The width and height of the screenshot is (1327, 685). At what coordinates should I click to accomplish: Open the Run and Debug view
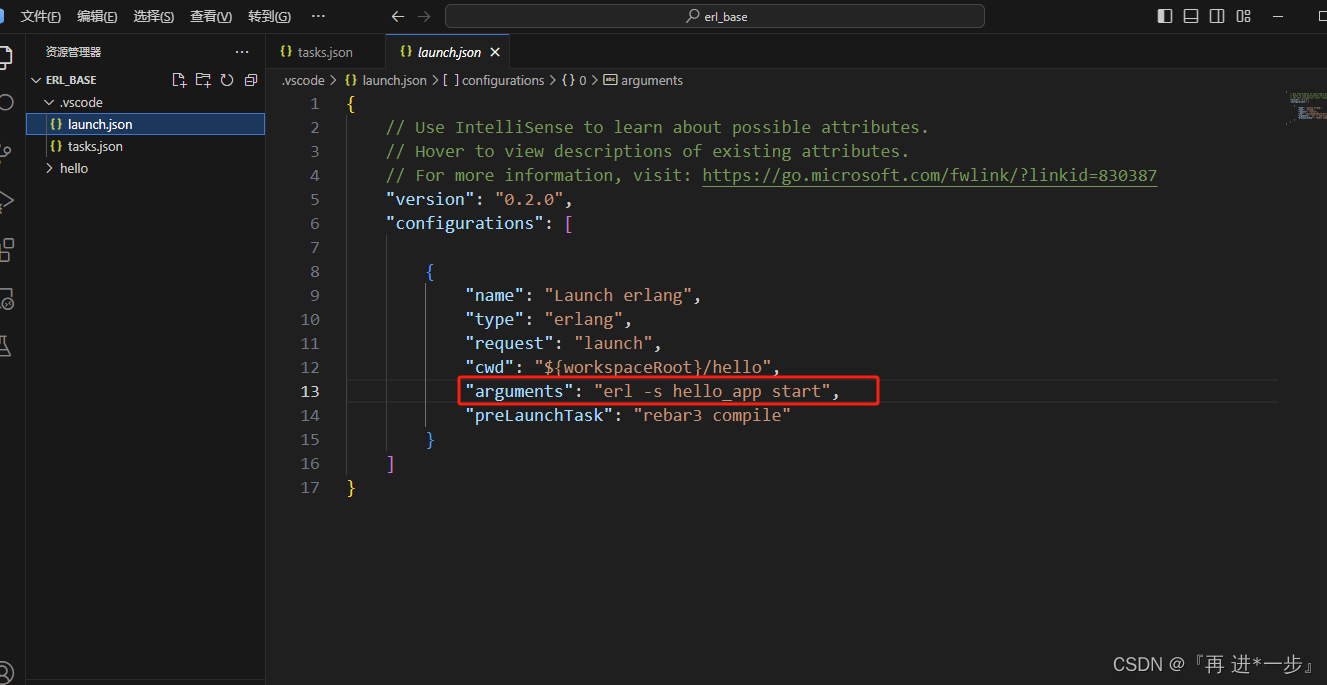point(8,200)
